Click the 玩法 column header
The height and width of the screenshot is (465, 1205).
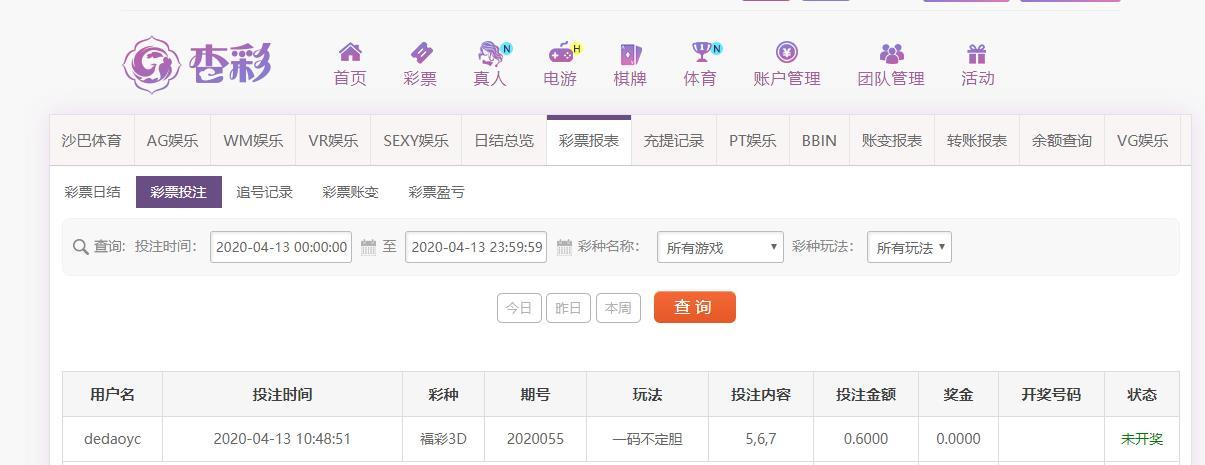[647, 395]
